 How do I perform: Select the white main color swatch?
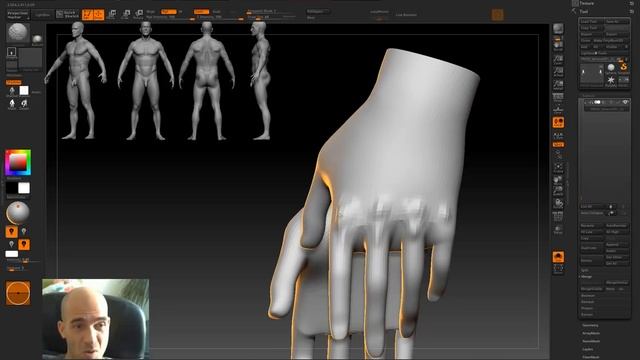tap(24, 188)
